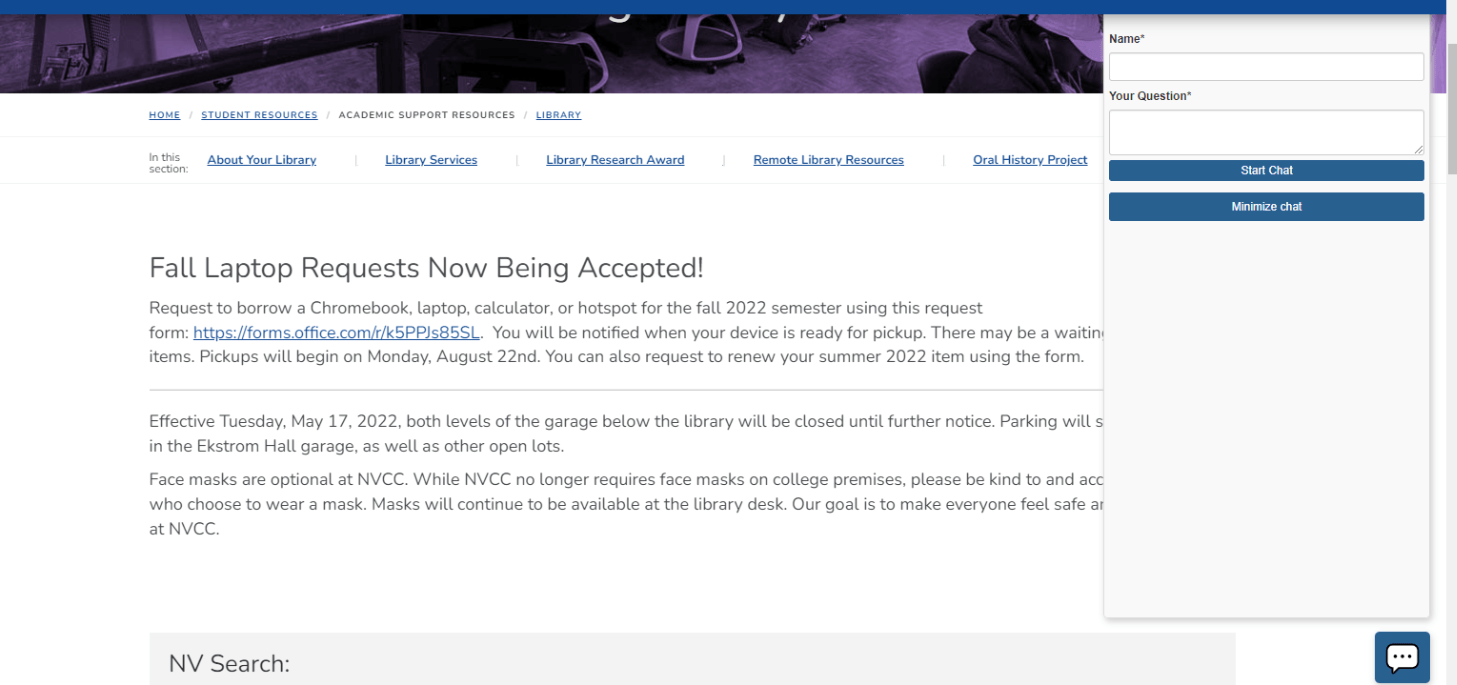Open the Home breadcrumb link

165,115
